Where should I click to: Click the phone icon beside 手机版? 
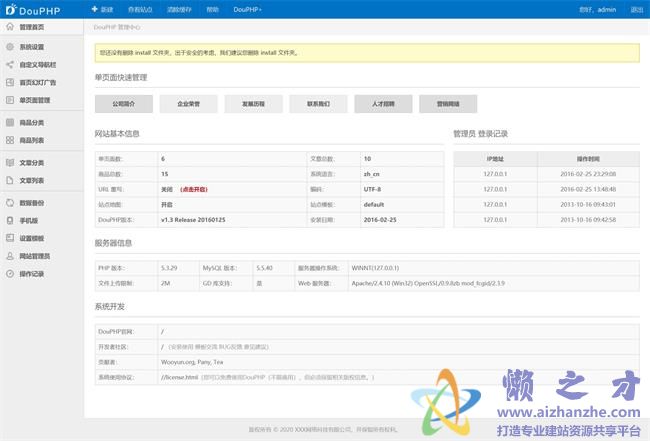(10, 220)
